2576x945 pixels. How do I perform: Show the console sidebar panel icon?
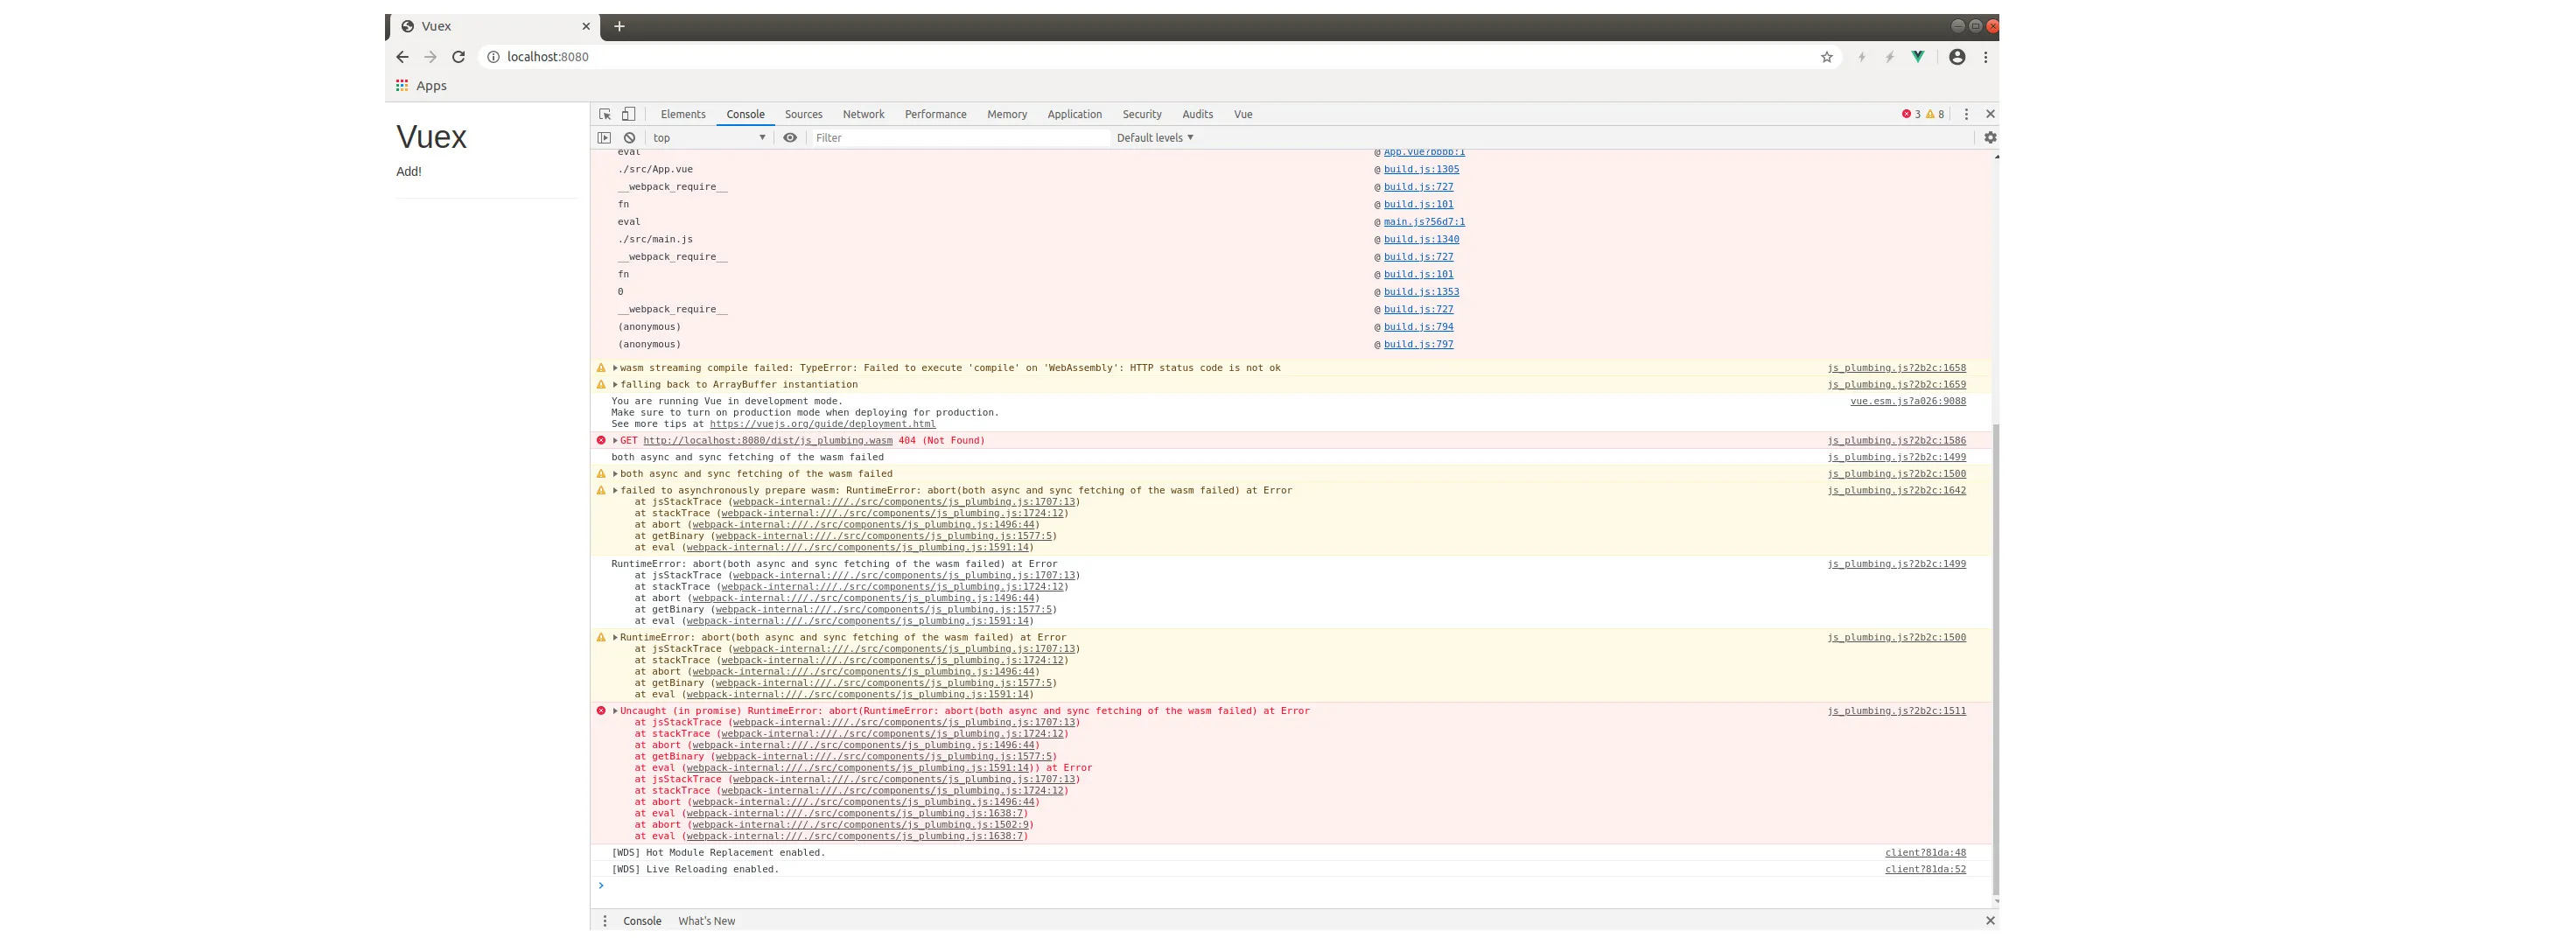[x=604, y=138]
